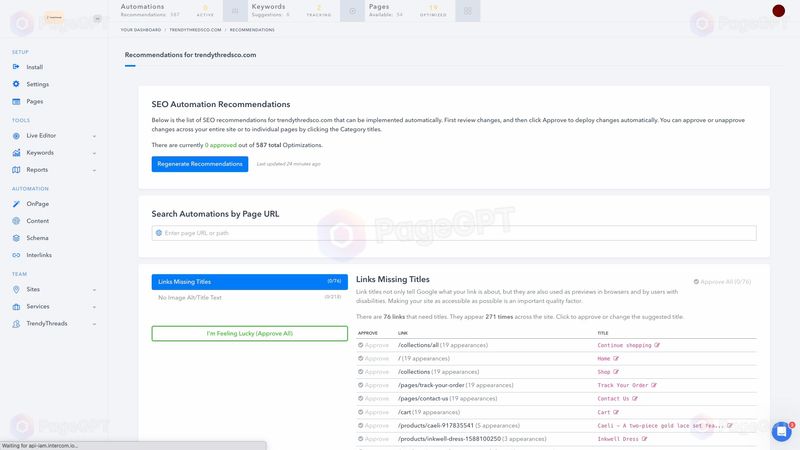The width and height of the screenshot is (800, 450).
Task: Open the Interlinks chain icon
Action: 16,255
